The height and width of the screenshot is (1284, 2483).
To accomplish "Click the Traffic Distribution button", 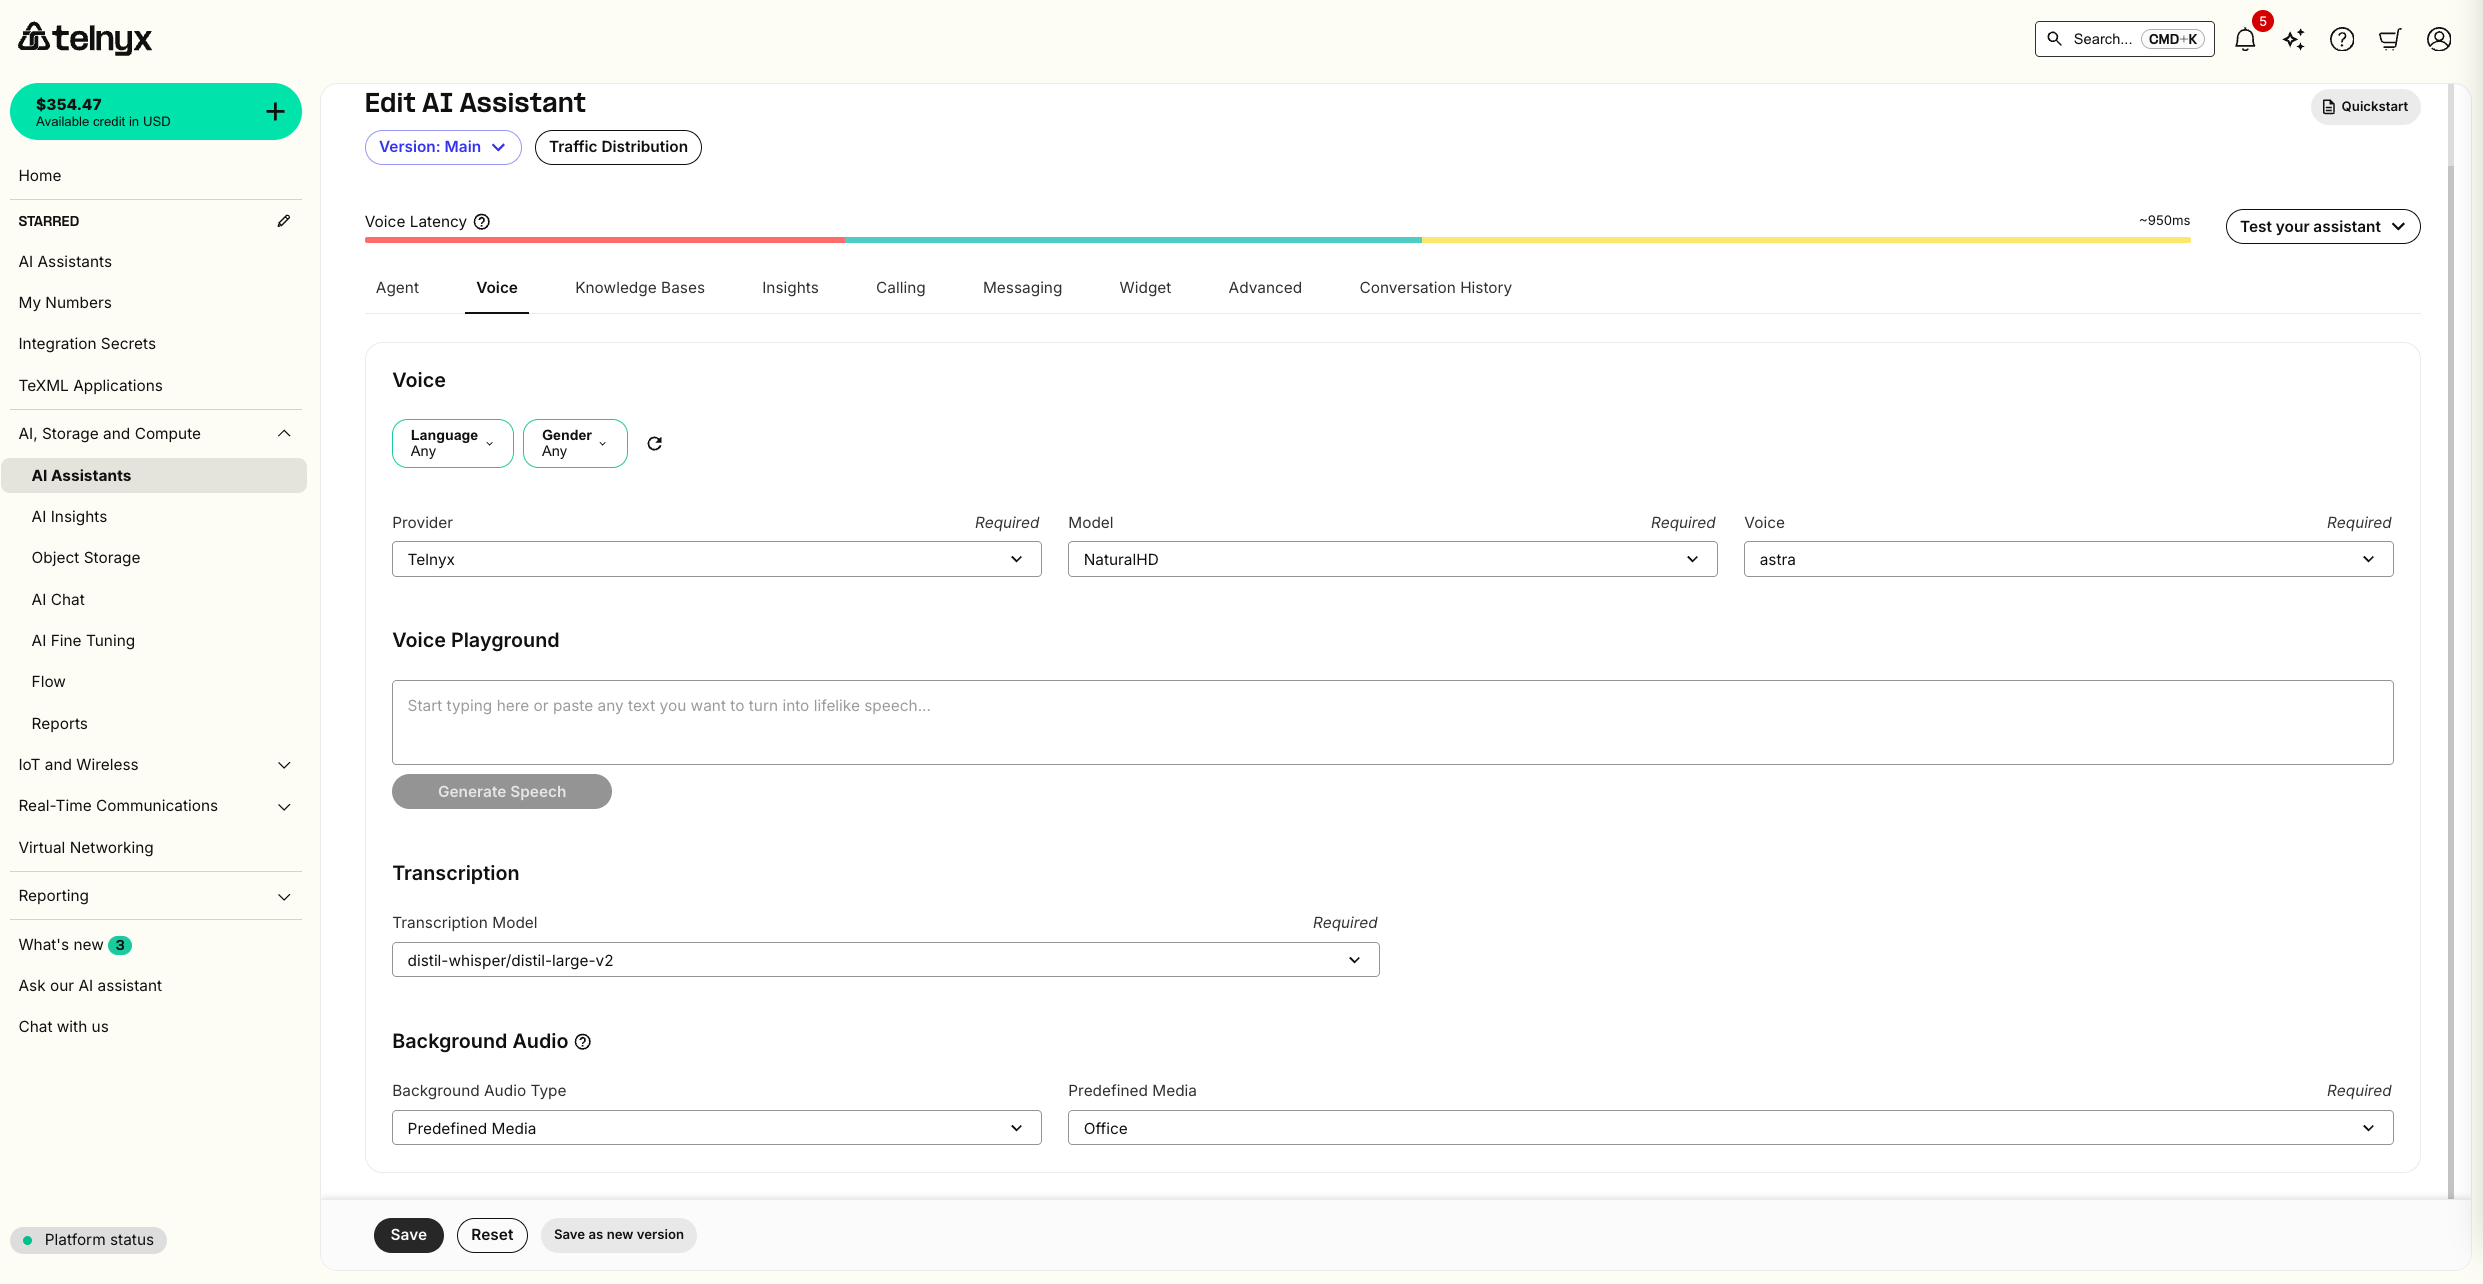I will (x=618, y=147).
